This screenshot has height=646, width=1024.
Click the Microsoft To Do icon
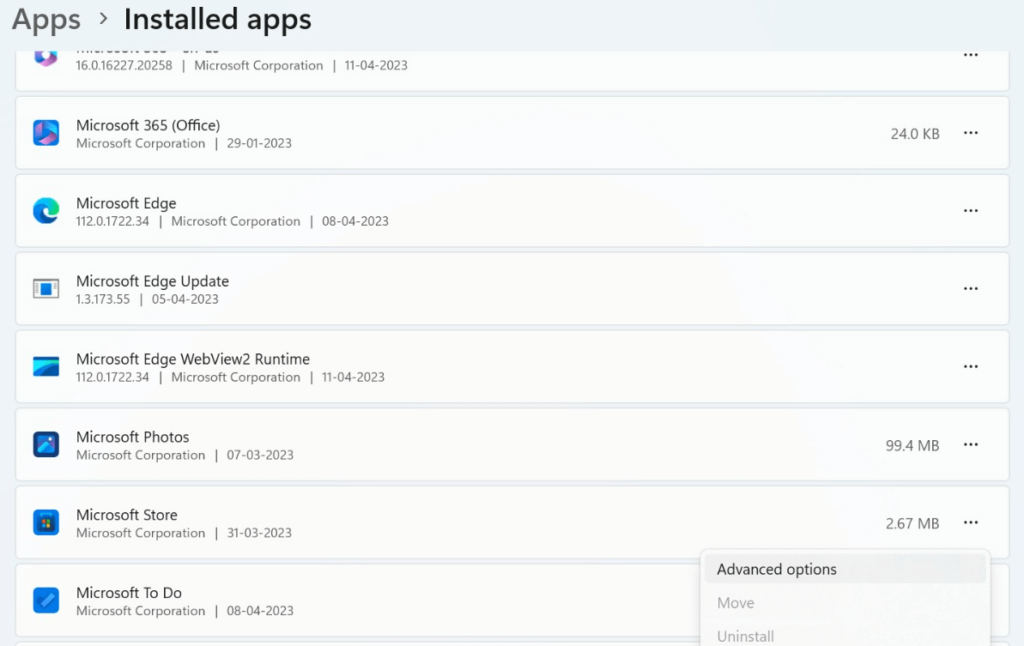click(46, 600)
